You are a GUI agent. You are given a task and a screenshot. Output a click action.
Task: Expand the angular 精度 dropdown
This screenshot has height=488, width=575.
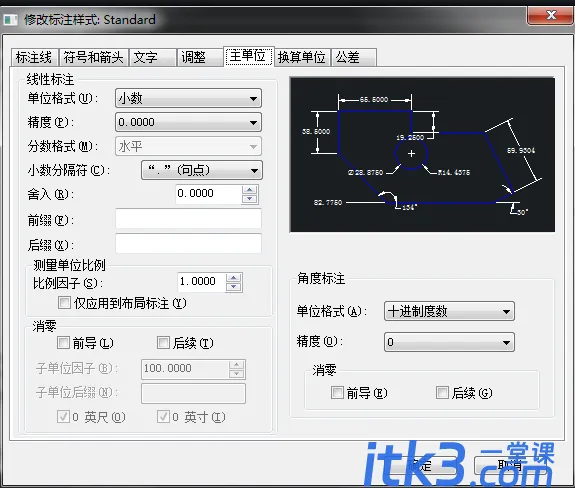pyautogui.click(x=449, y=342)
